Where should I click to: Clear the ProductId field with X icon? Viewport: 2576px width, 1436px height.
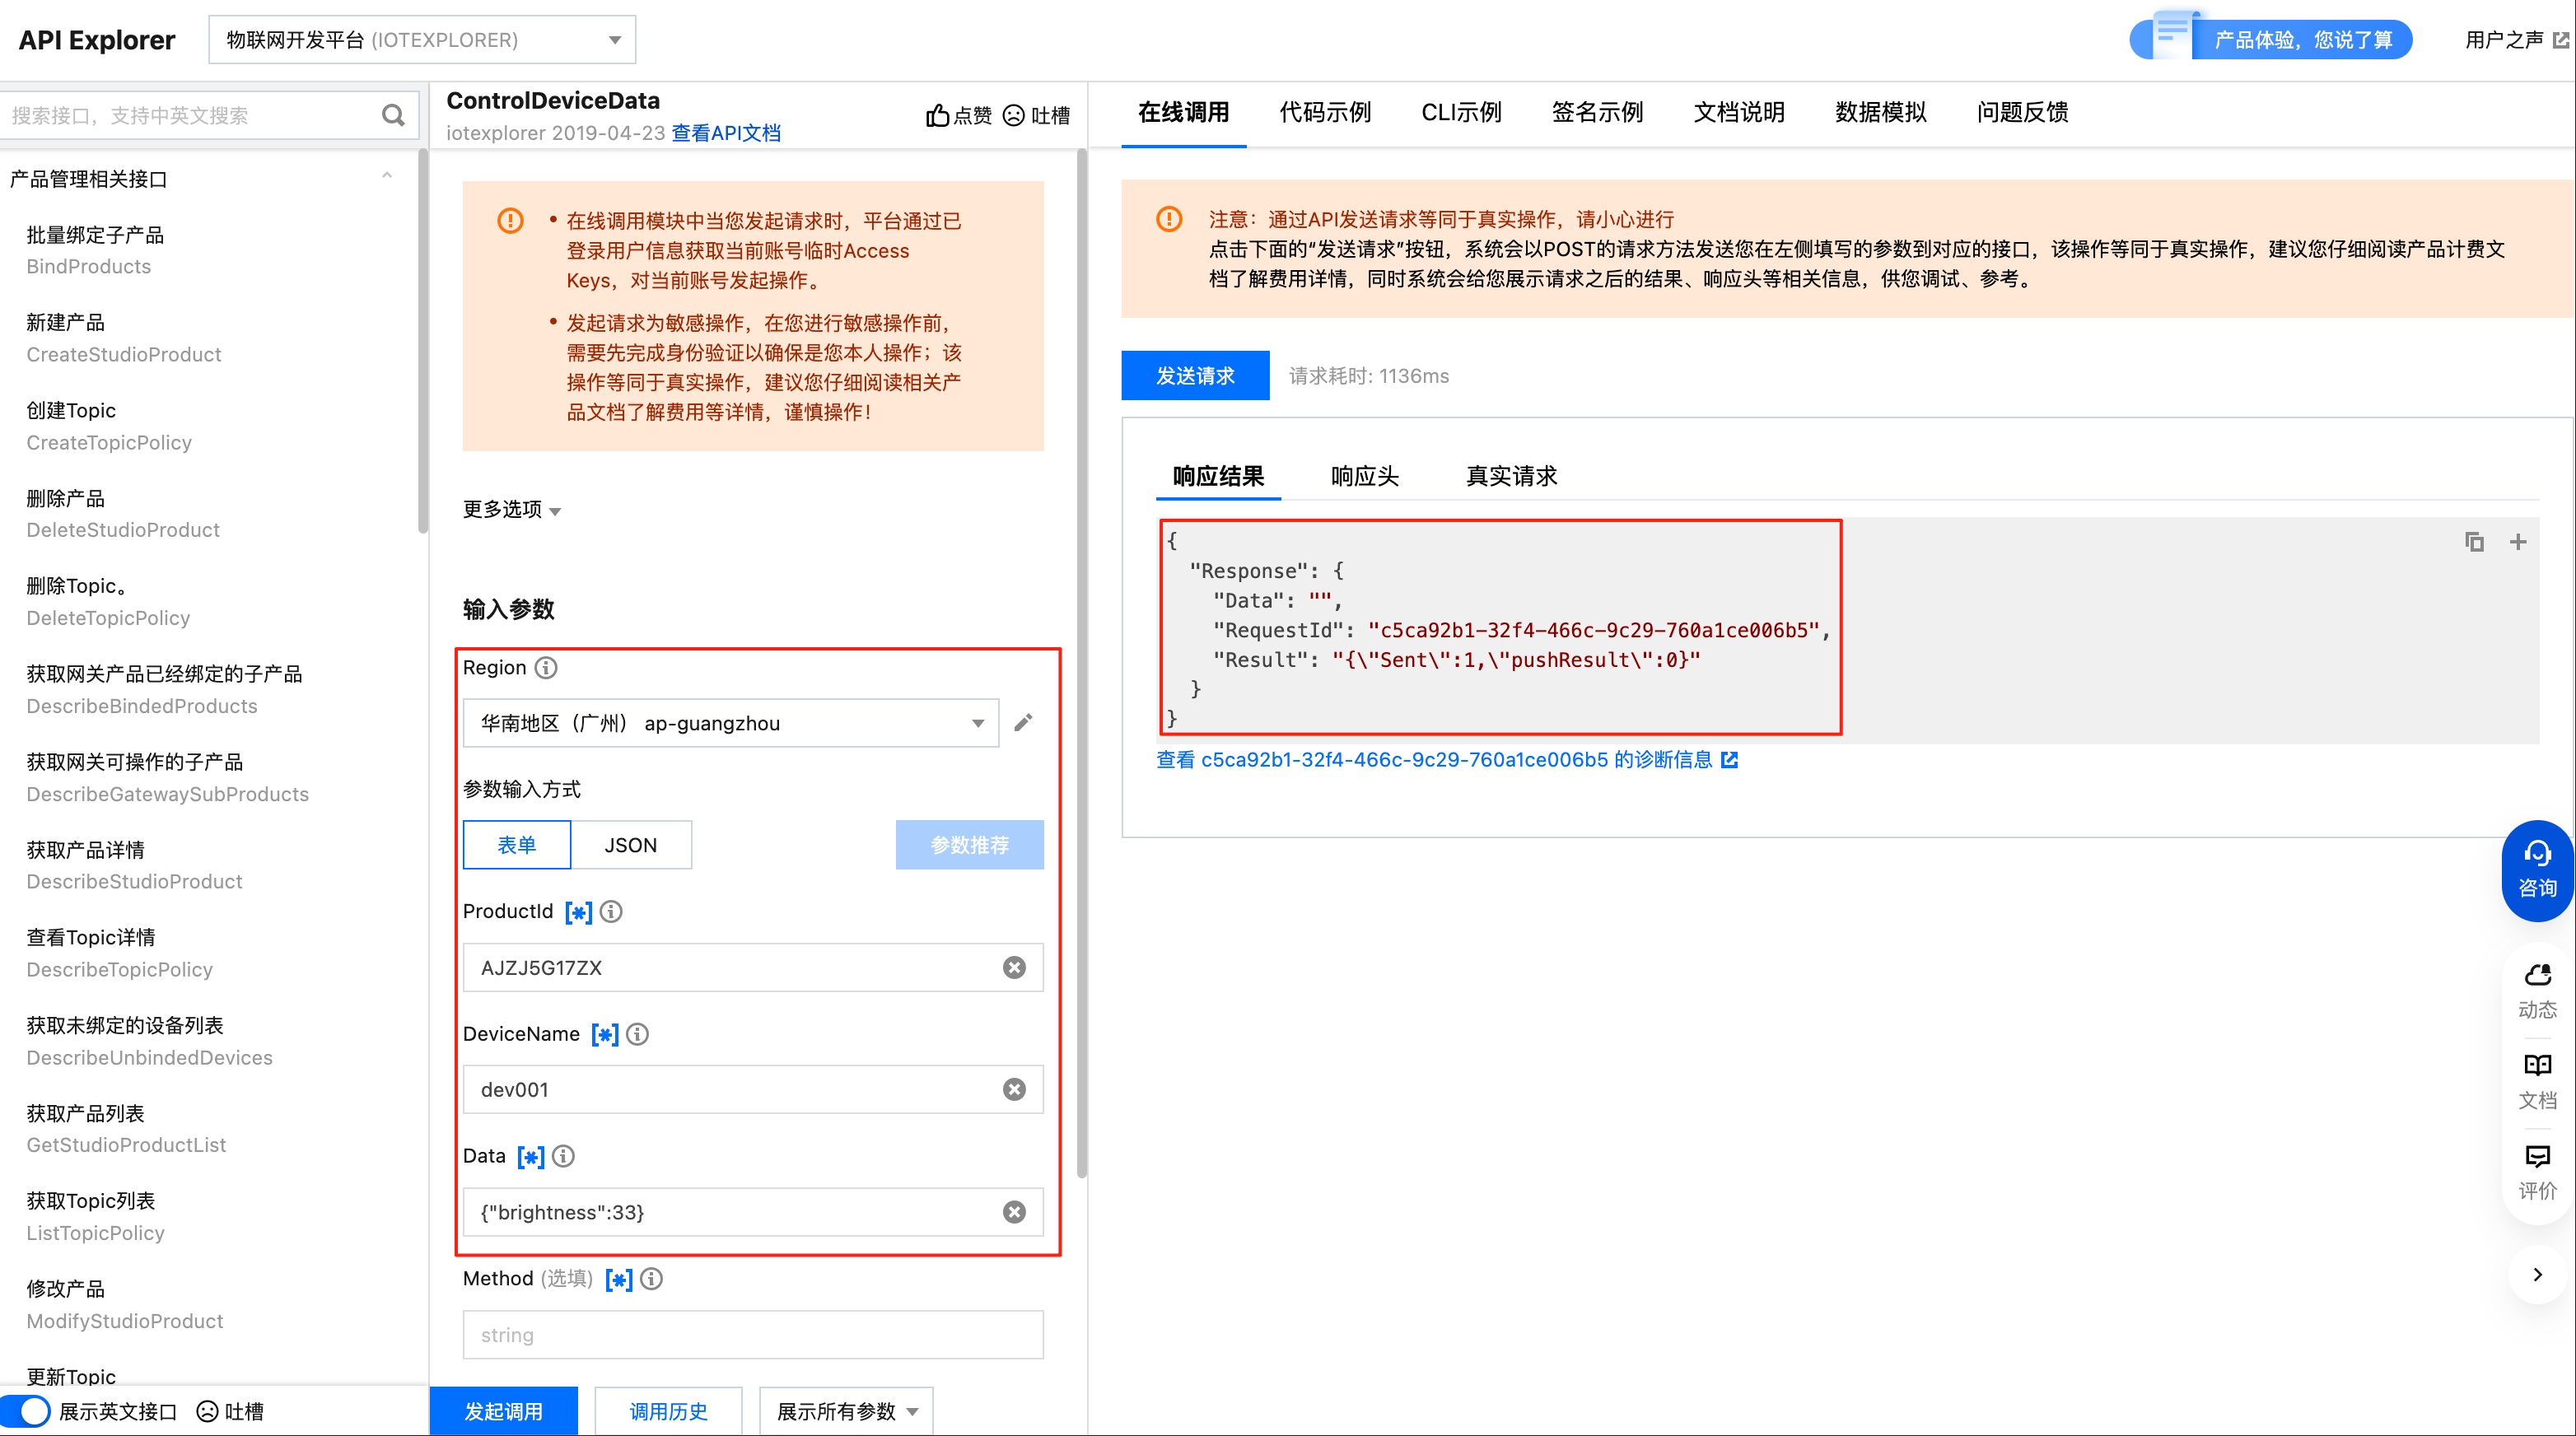point(1014,967)
